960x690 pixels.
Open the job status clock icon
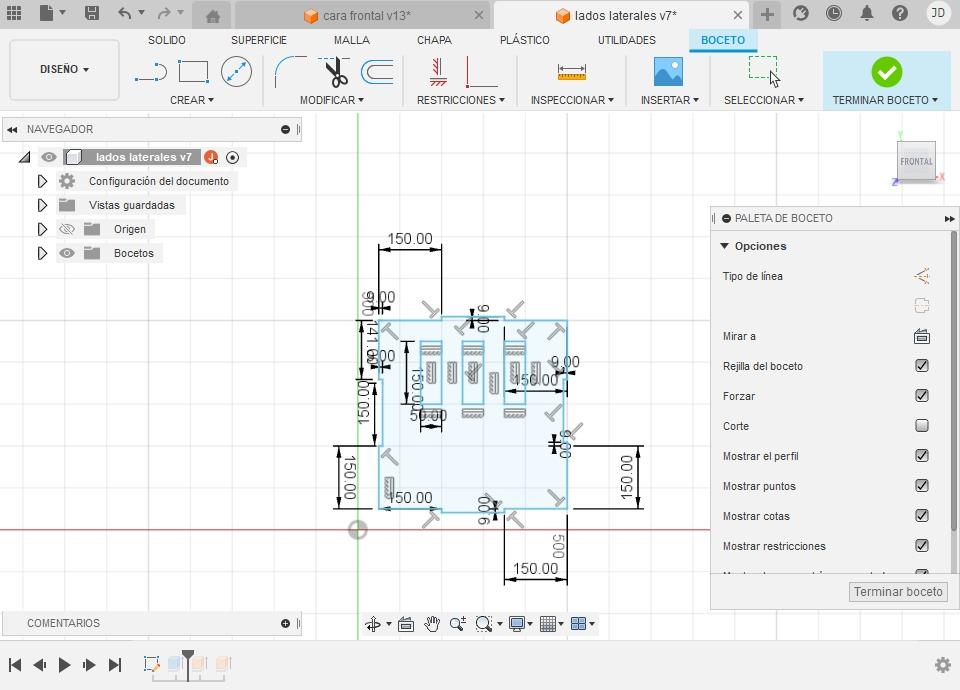(833, 13)
